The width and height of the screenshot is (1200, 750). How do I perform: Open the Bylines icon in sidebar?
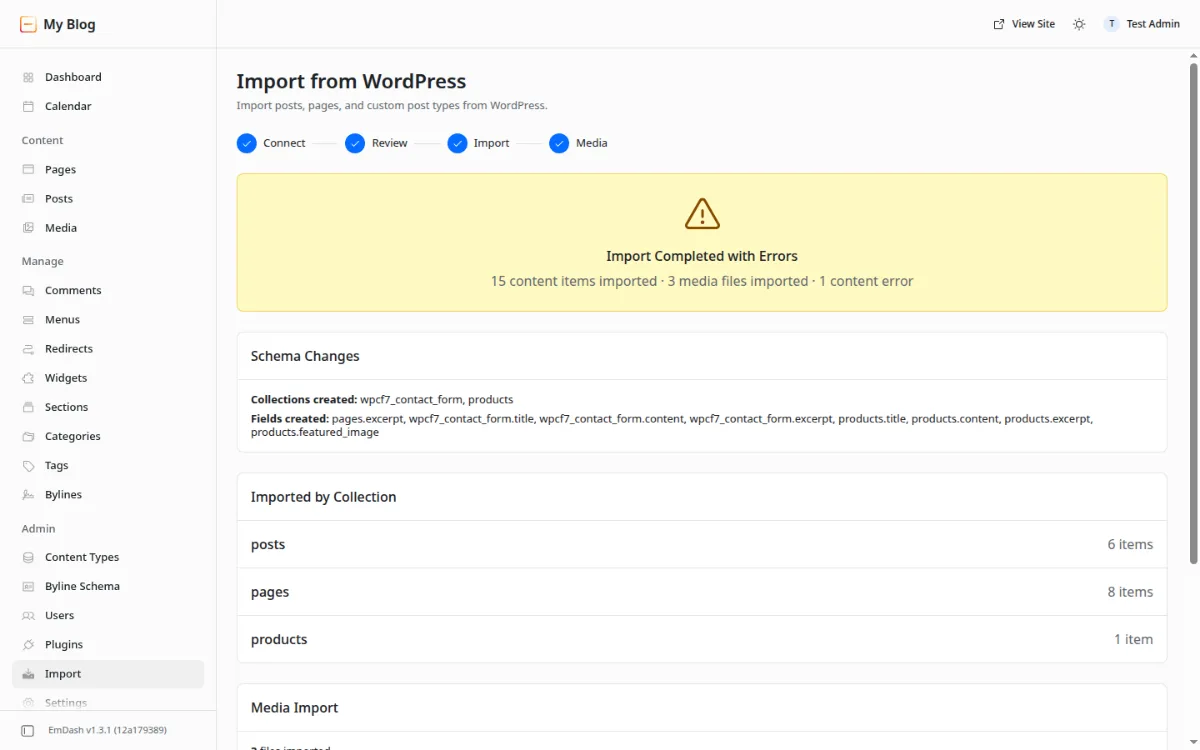tap(28, 495)
